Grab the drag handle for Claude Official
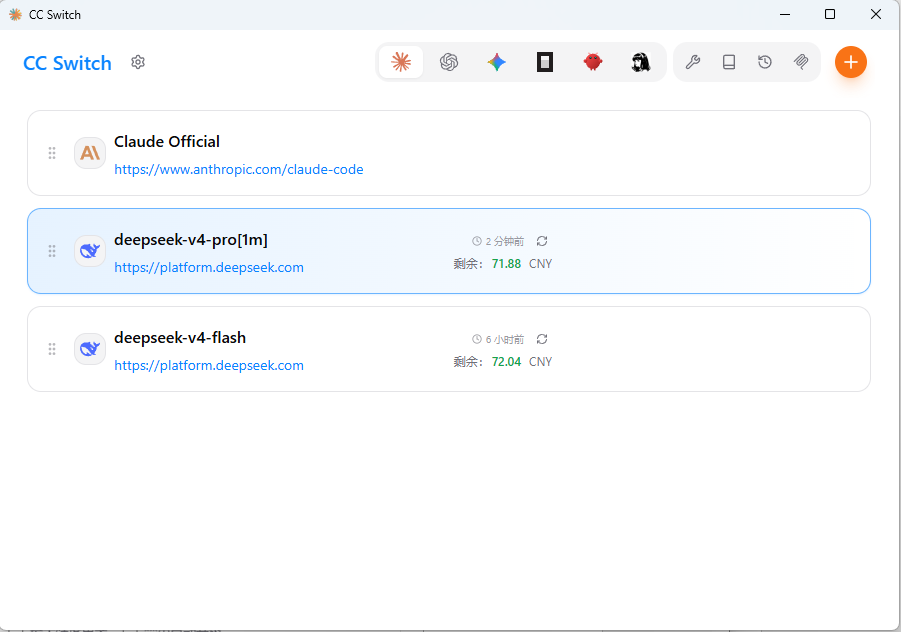 coord(52,153)
